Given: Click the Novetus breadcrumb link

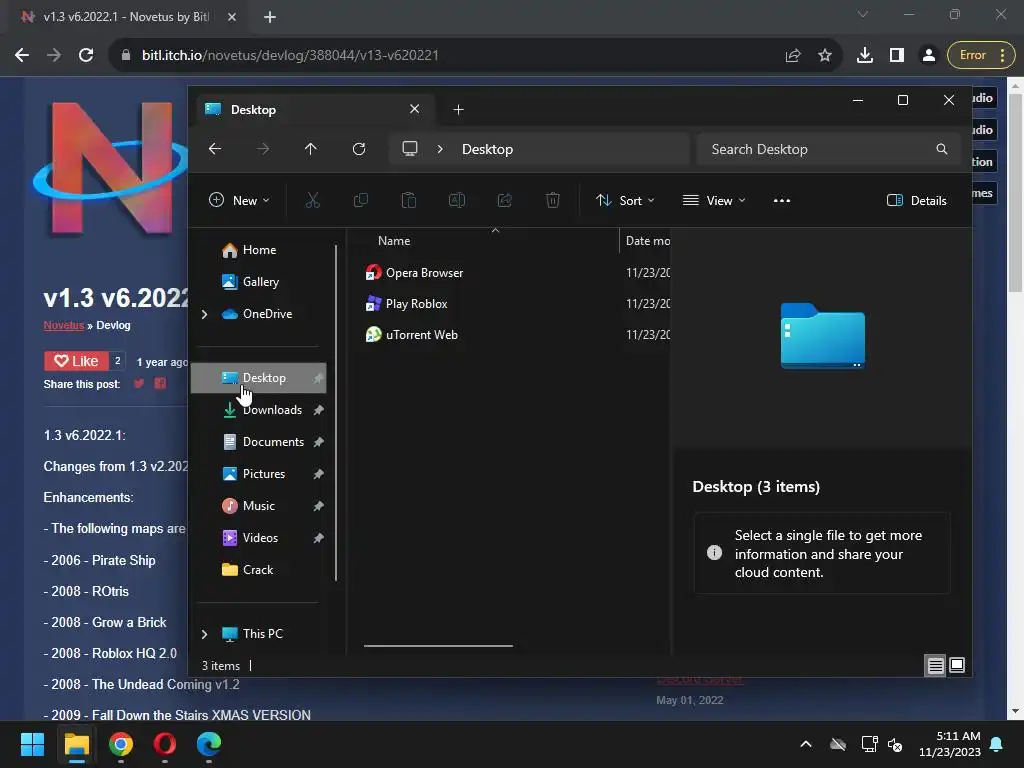Looking at the screenshot, I should point(64,325).
